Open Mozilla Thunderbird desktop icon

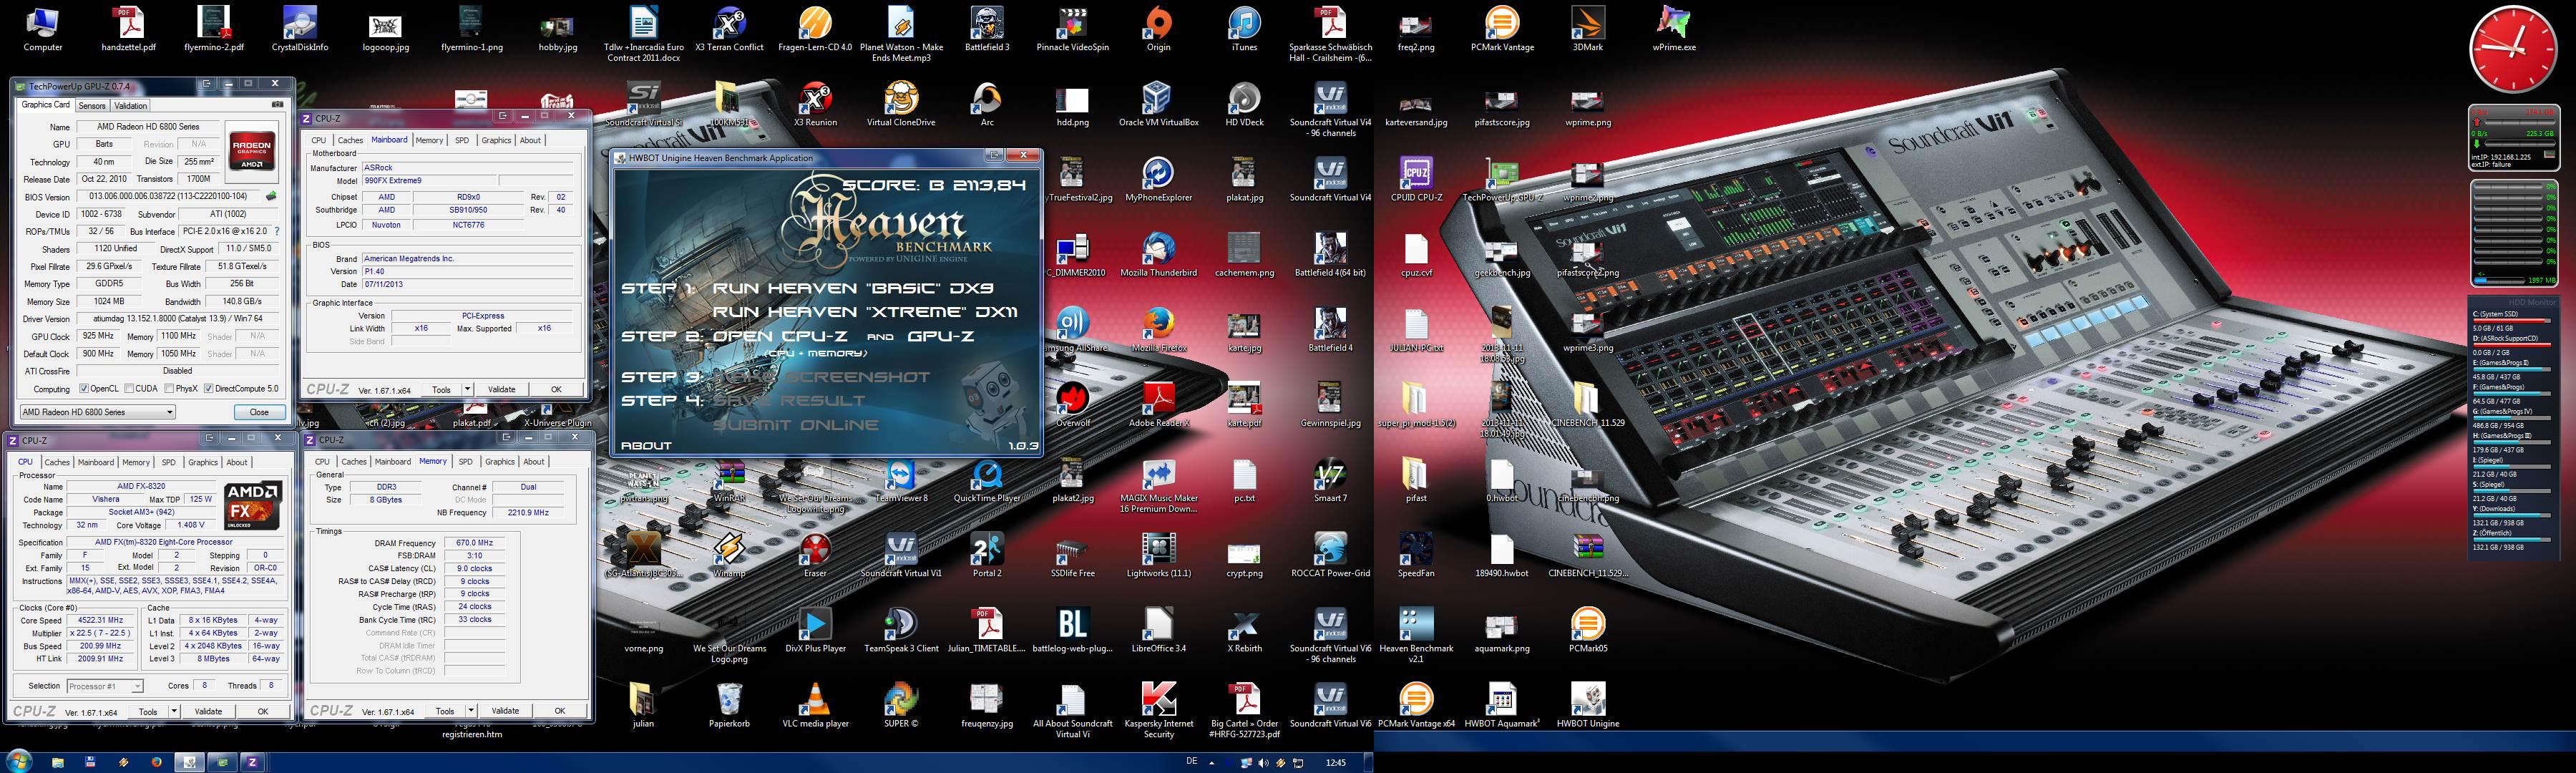click(1158, 254)
